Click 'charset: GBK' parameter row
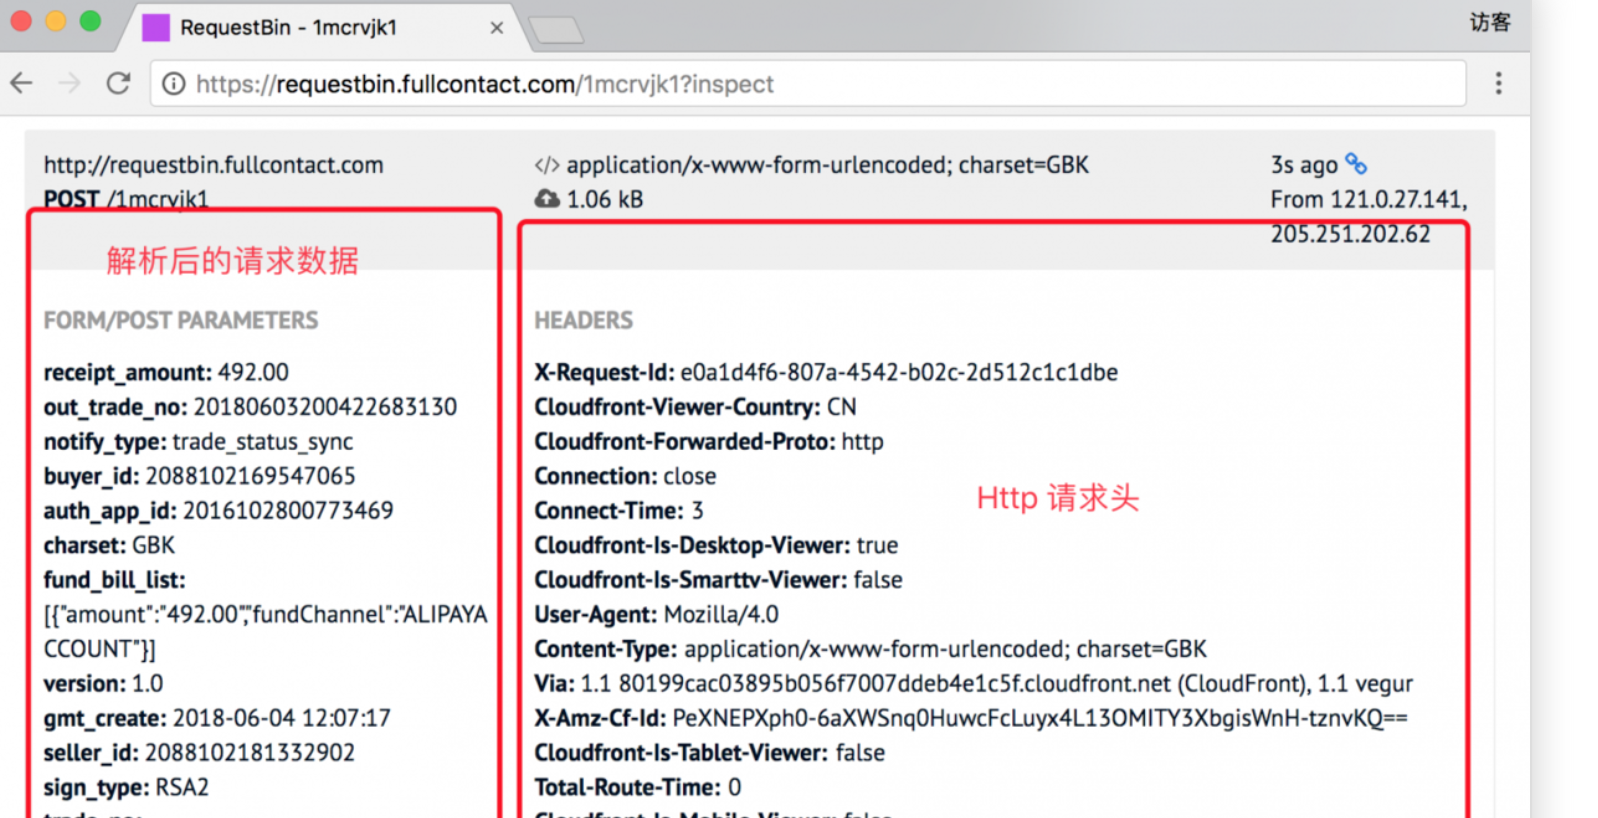 coord(109,545)
